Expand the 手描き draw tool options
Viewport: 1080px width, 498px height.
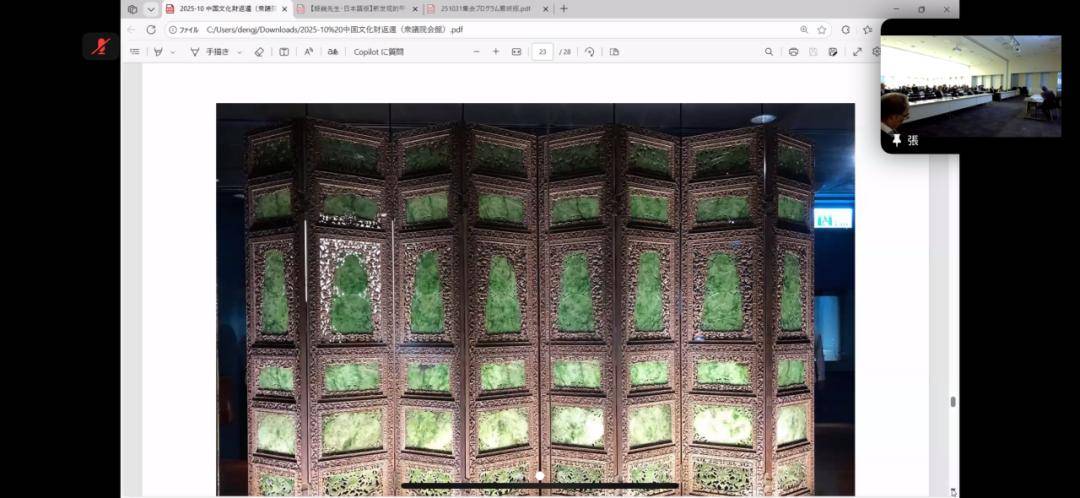click(x=240, y=52)
